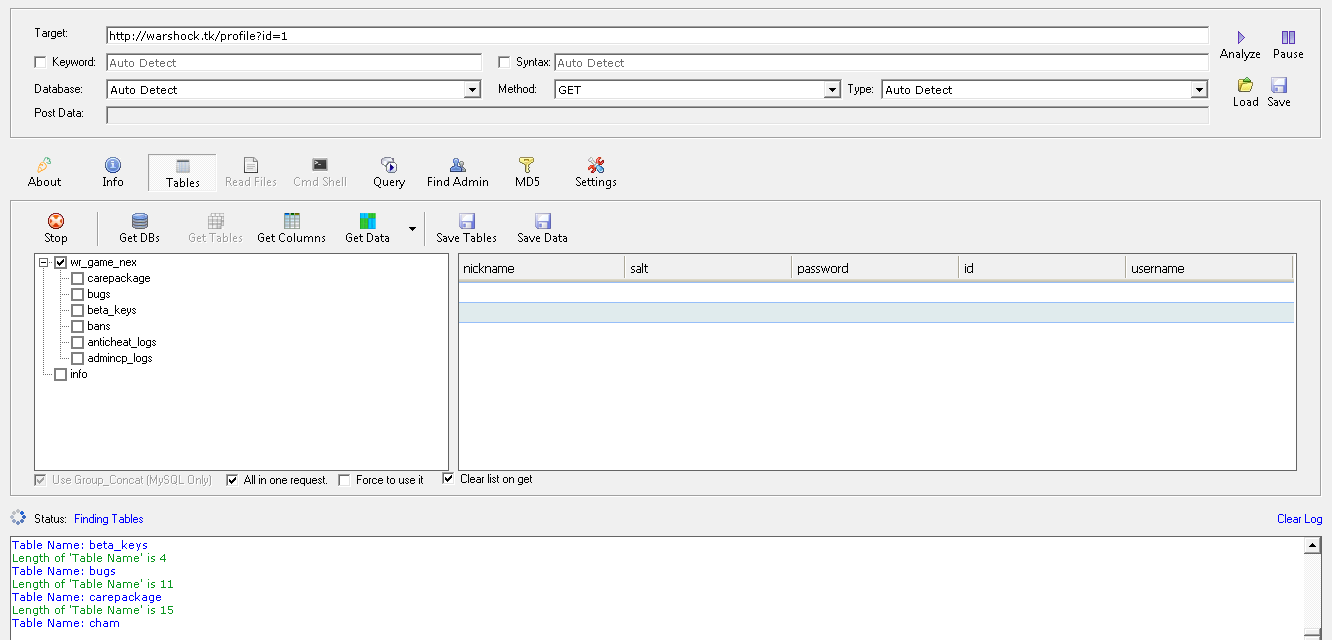Check the beta_keys table checkbox
1332x640 pixels.
77,310
